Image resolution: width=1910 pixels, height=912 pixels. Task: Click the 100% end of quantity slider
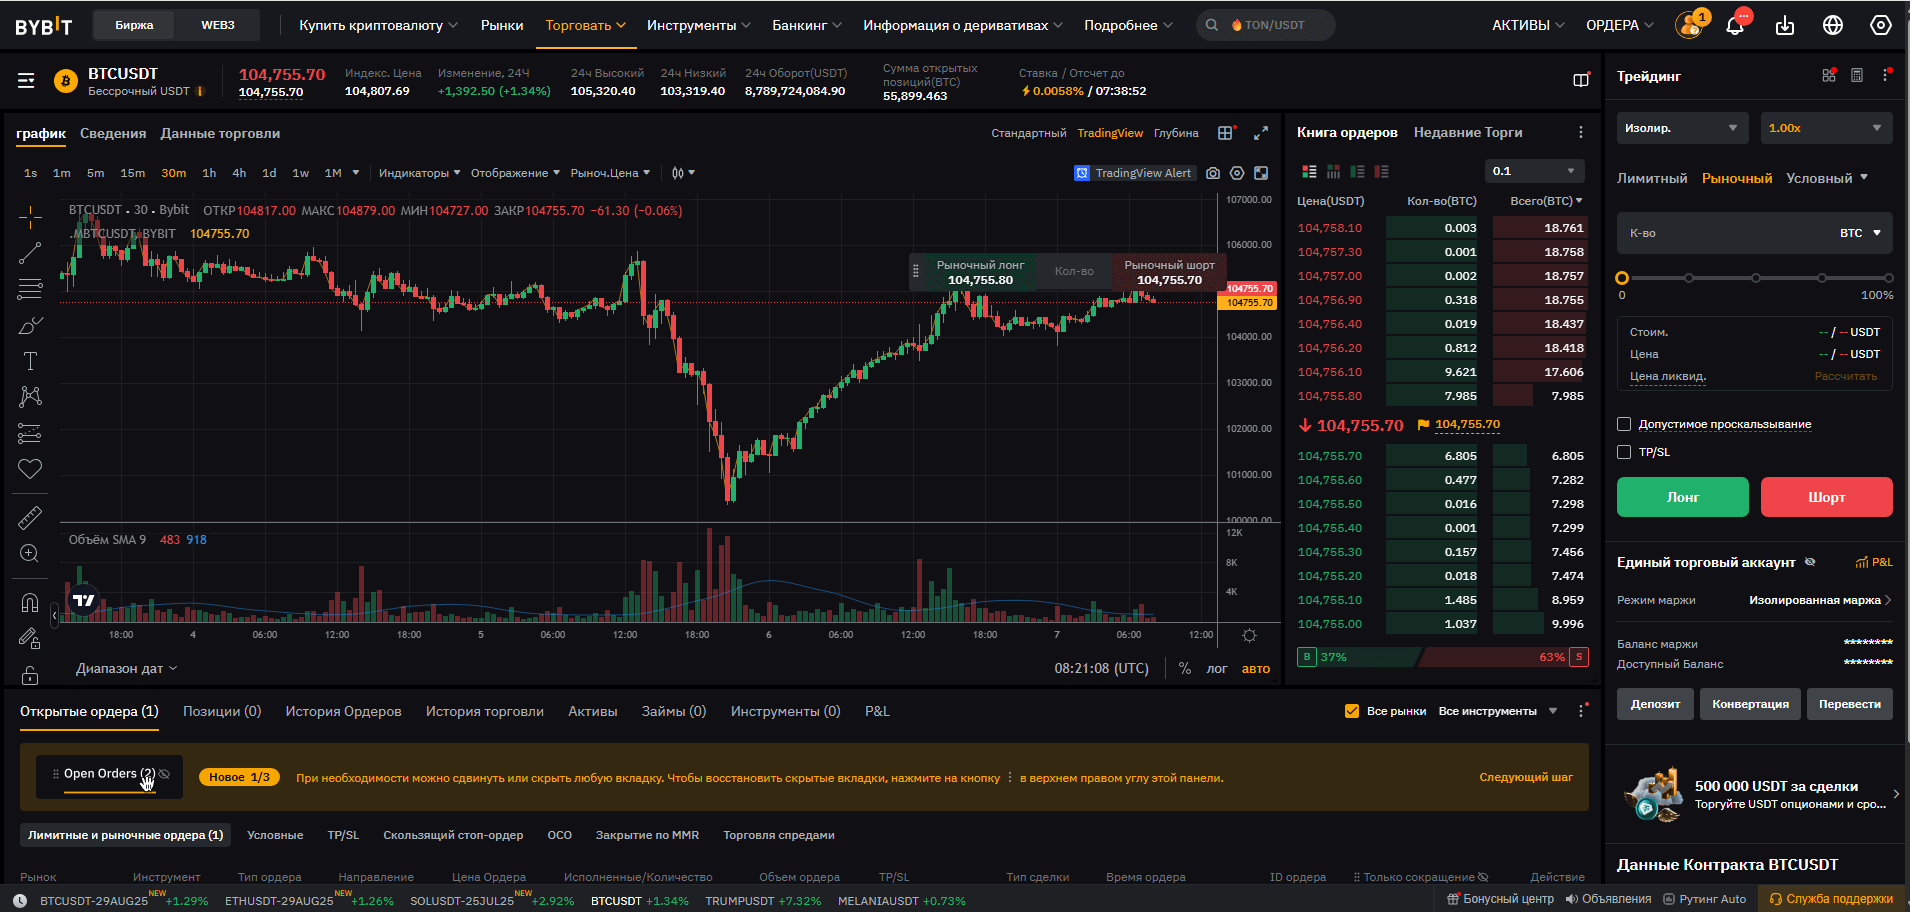coord(1888,278)
